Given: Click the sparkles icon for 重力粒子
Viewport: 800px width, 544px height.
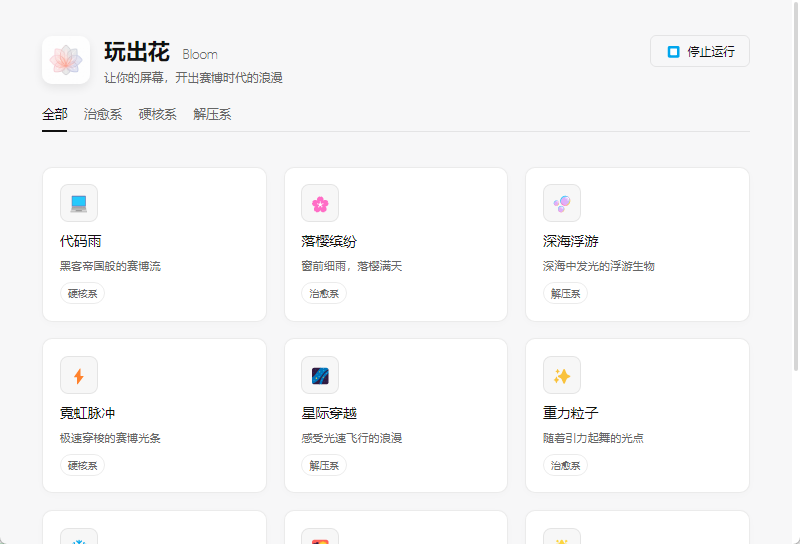Looking at the screenshot, I should coord(562,375).
